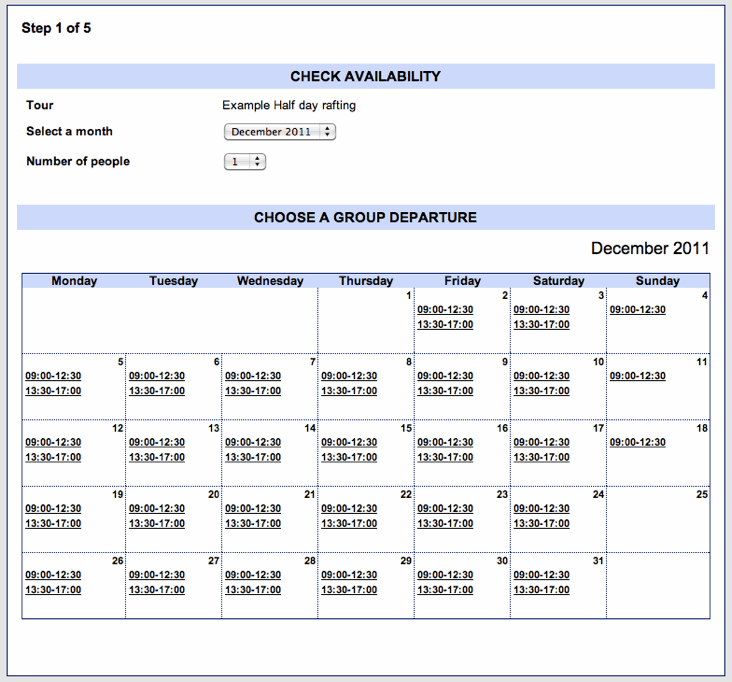The width and height of the screenshot is (732, 682).
Task: Choose 13:30-17:00 on Tuesday December 13
Action: pyautogui.click(x=156, y=457)
